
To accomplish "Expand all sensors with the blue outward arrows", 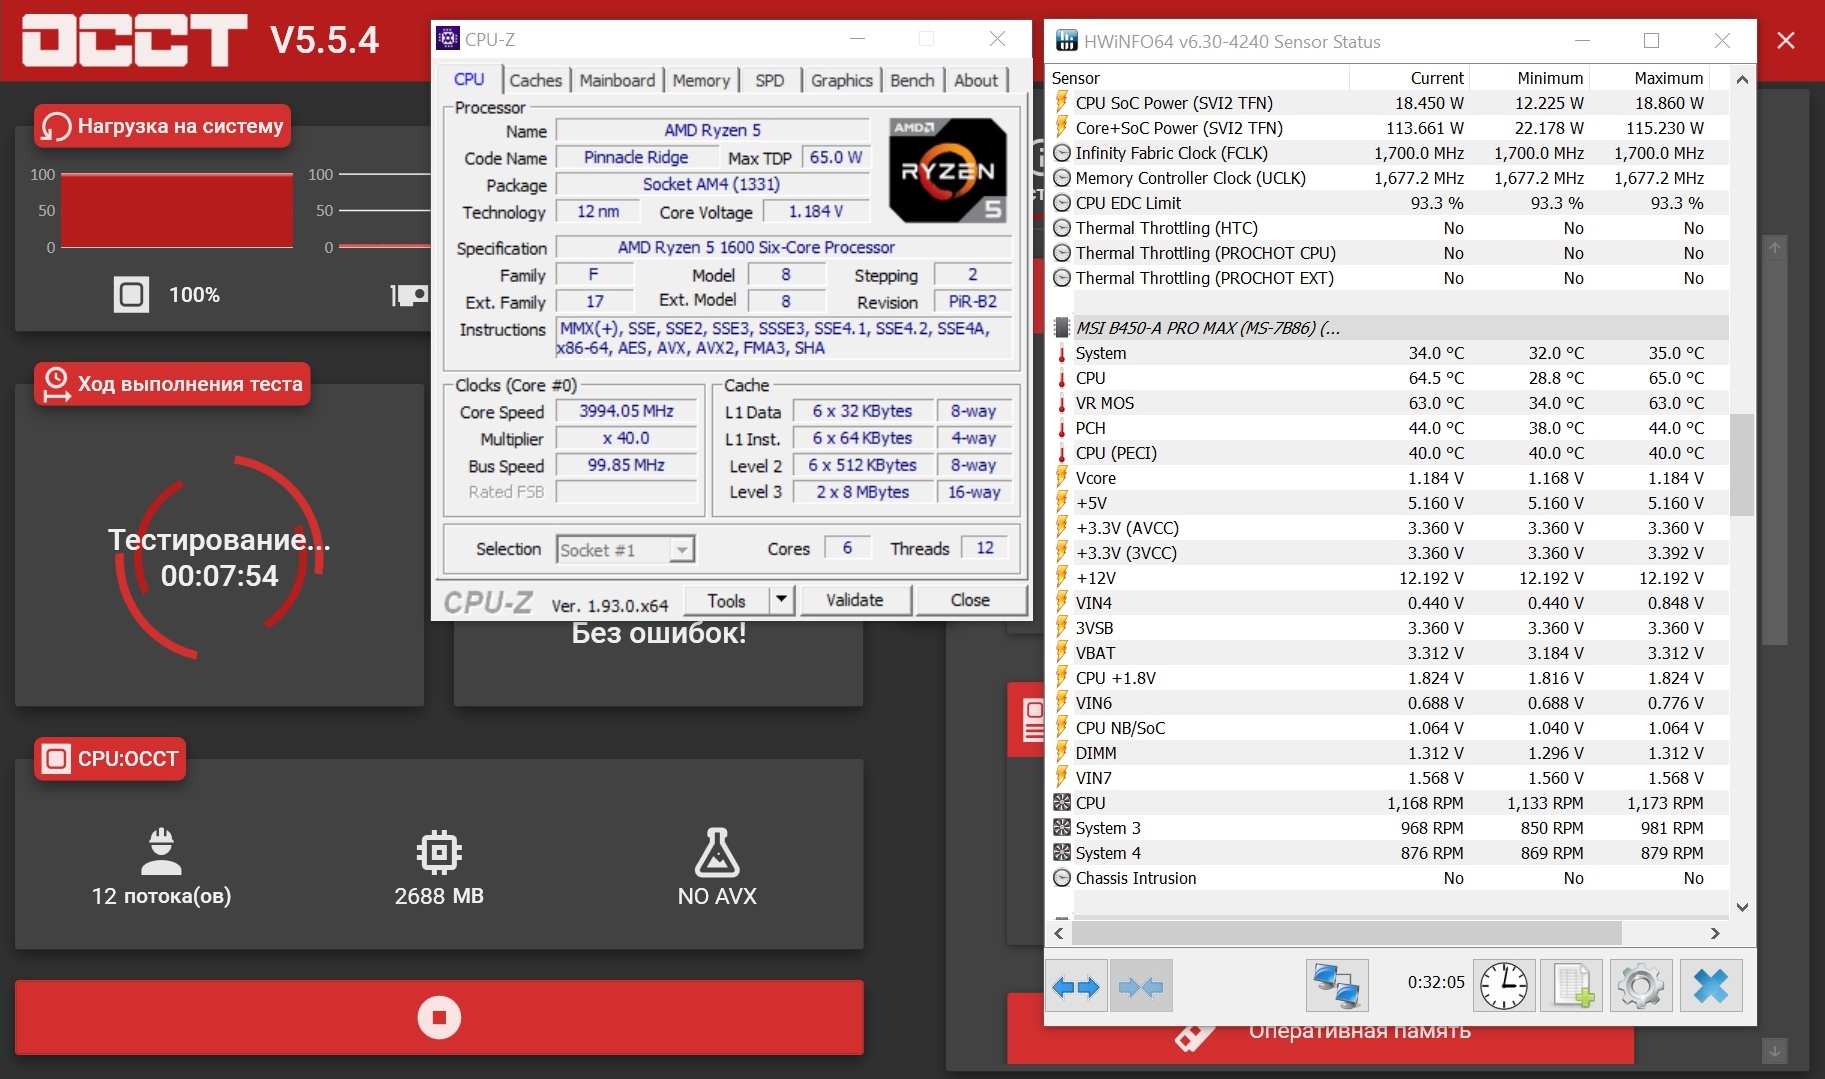I will pos(1075,988).
